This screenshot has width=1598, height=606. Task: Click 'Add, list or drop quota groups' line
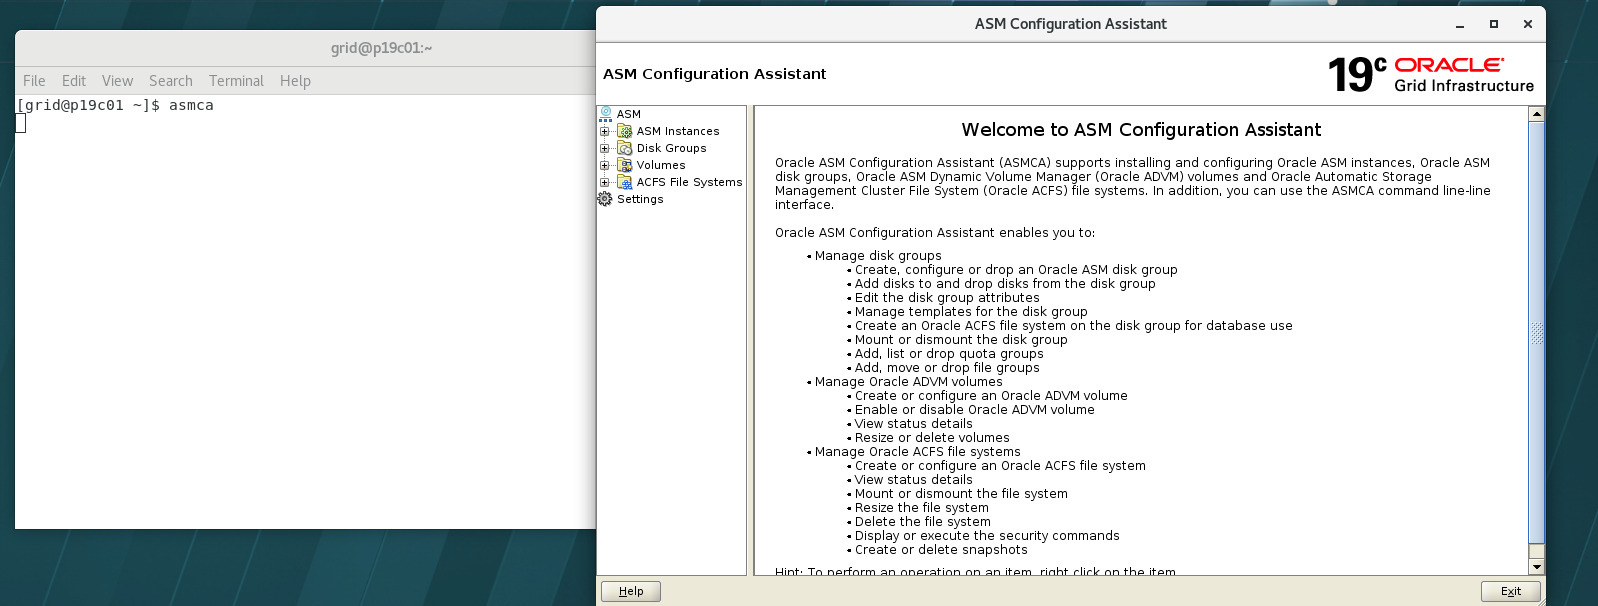(x=949, y=354)
